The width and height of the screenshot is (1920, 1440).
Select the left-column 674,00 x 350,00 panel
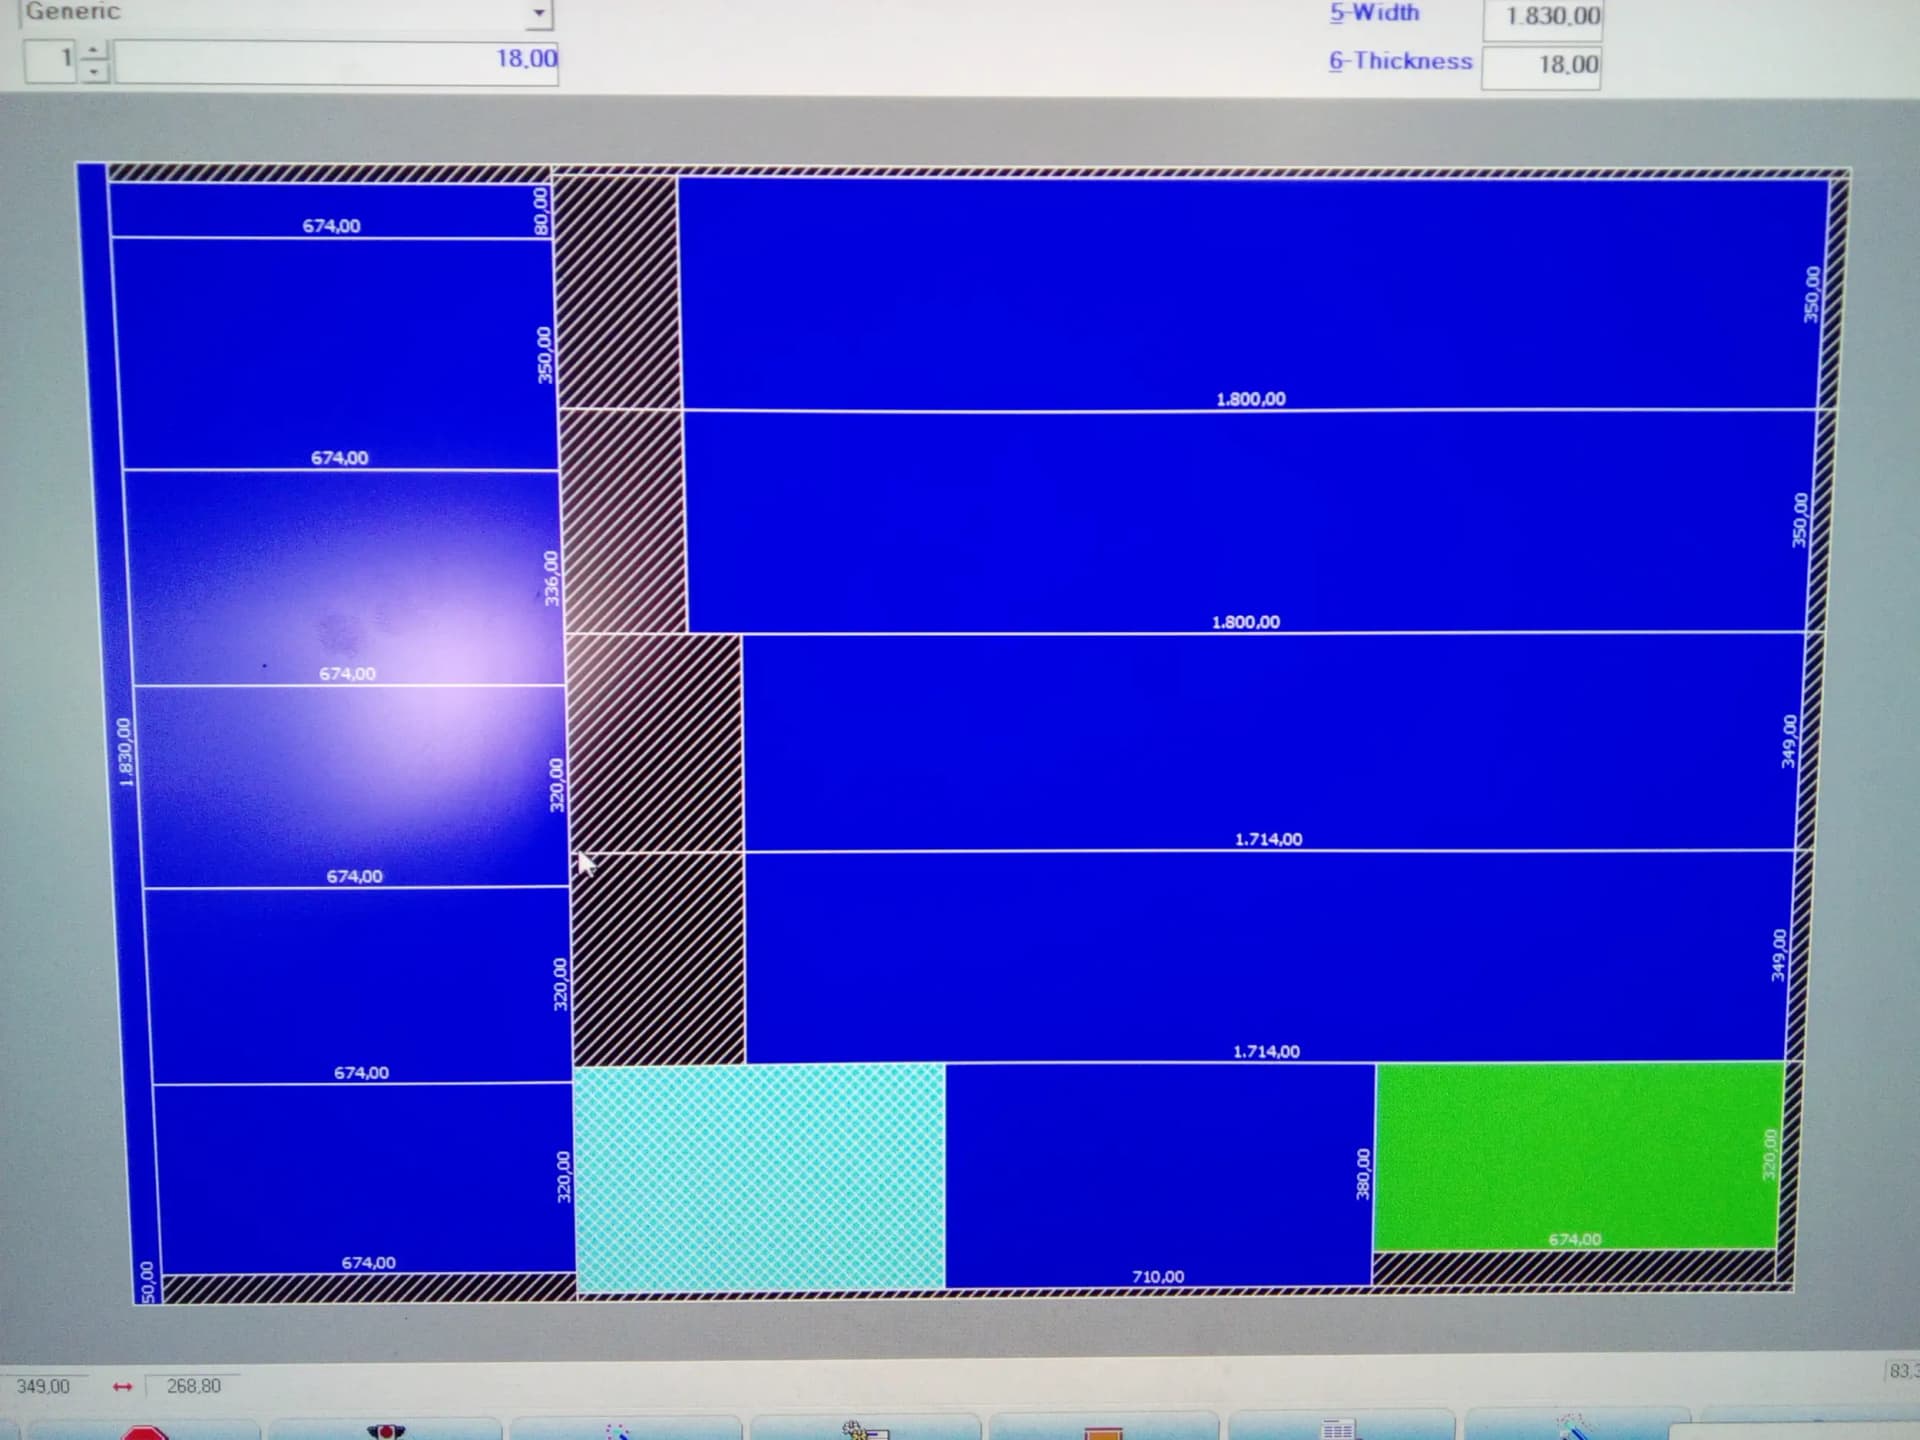click(x=335, y=354)
